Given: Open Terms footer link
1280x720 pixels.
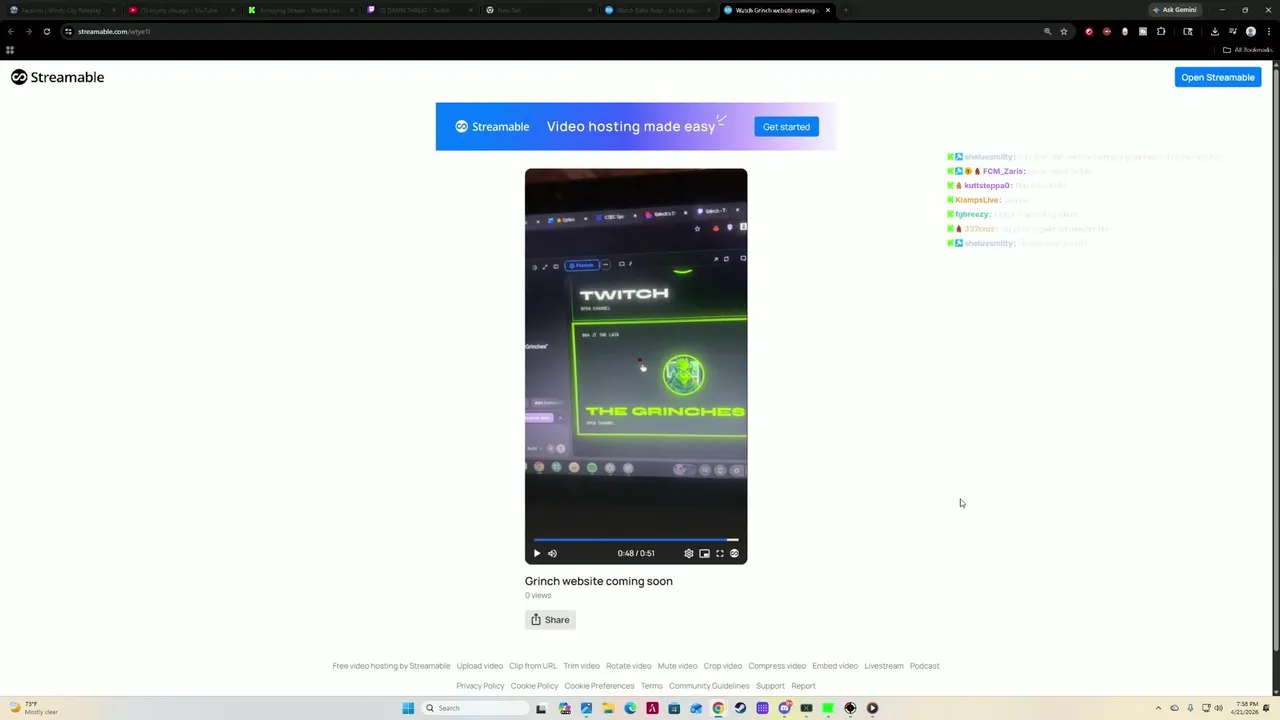Looking at the screenshot, I should tap(651, 686).
